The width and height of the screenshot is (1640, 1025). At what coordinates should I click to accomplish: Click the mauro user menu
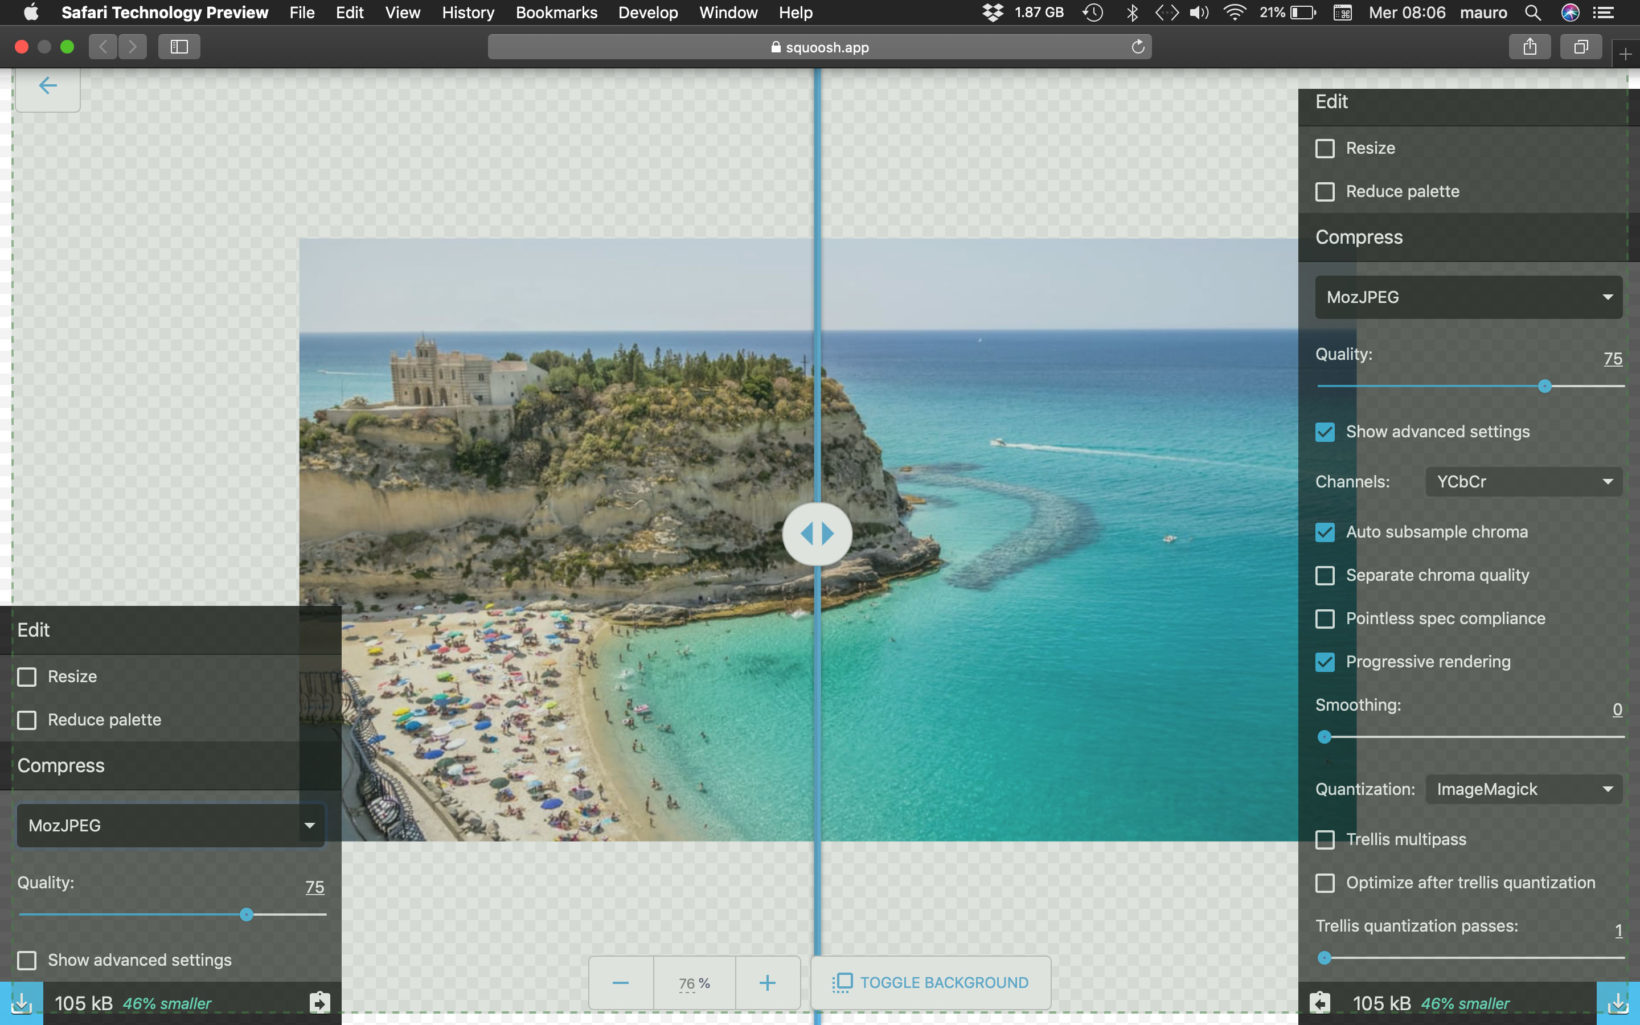point(1483,13)
